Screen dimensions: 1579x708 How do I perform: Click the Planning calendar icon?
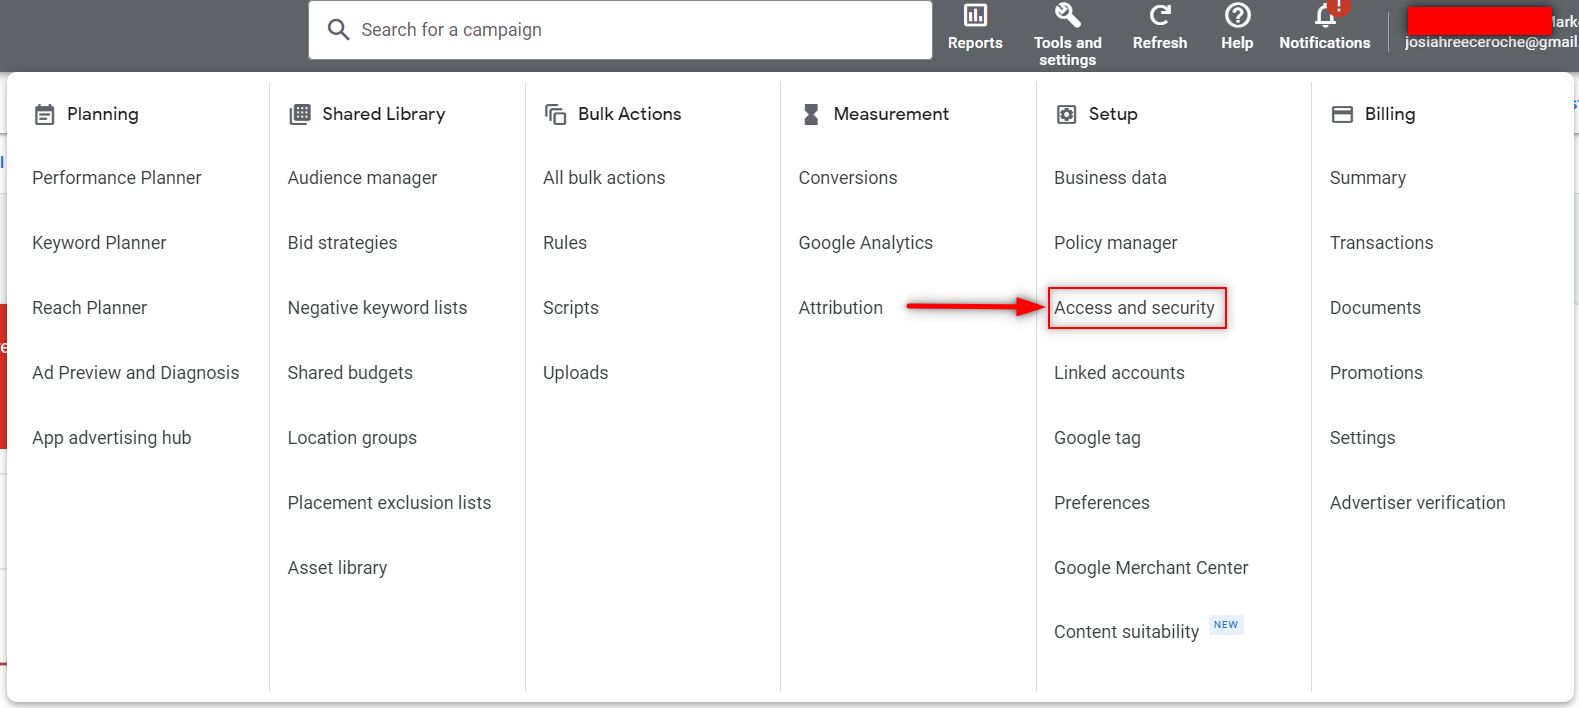pyautogui.click(x=45, y=114)
